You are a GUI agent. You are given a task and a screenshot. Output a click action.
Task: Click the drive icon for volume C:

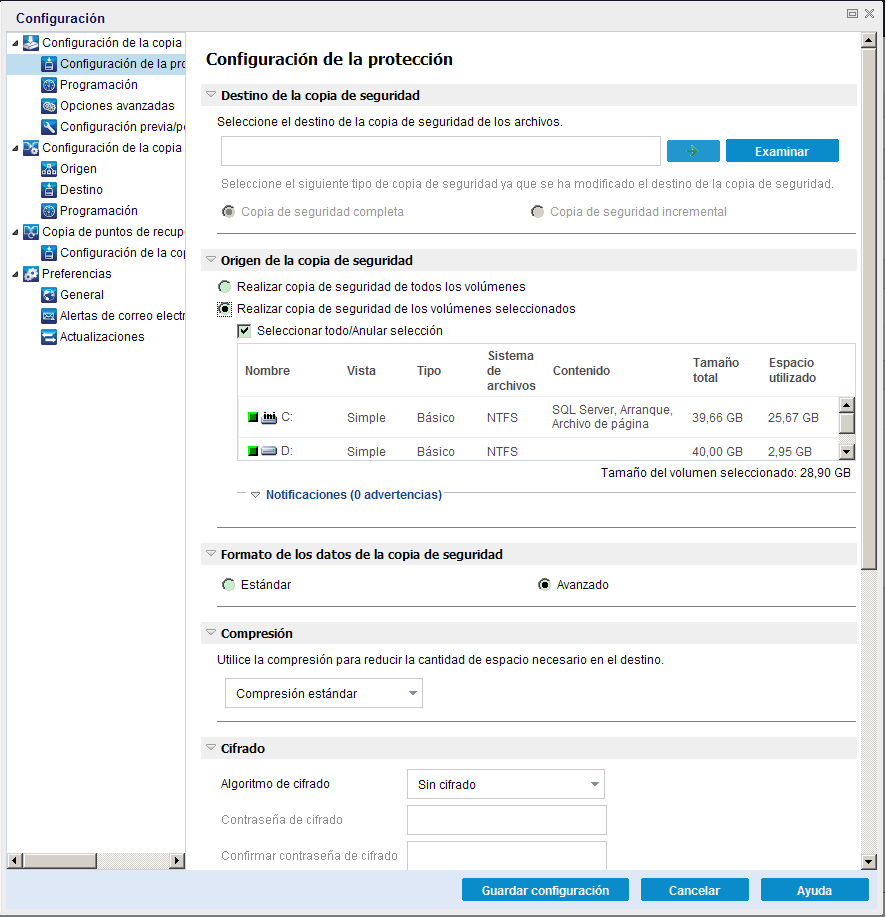269,417
